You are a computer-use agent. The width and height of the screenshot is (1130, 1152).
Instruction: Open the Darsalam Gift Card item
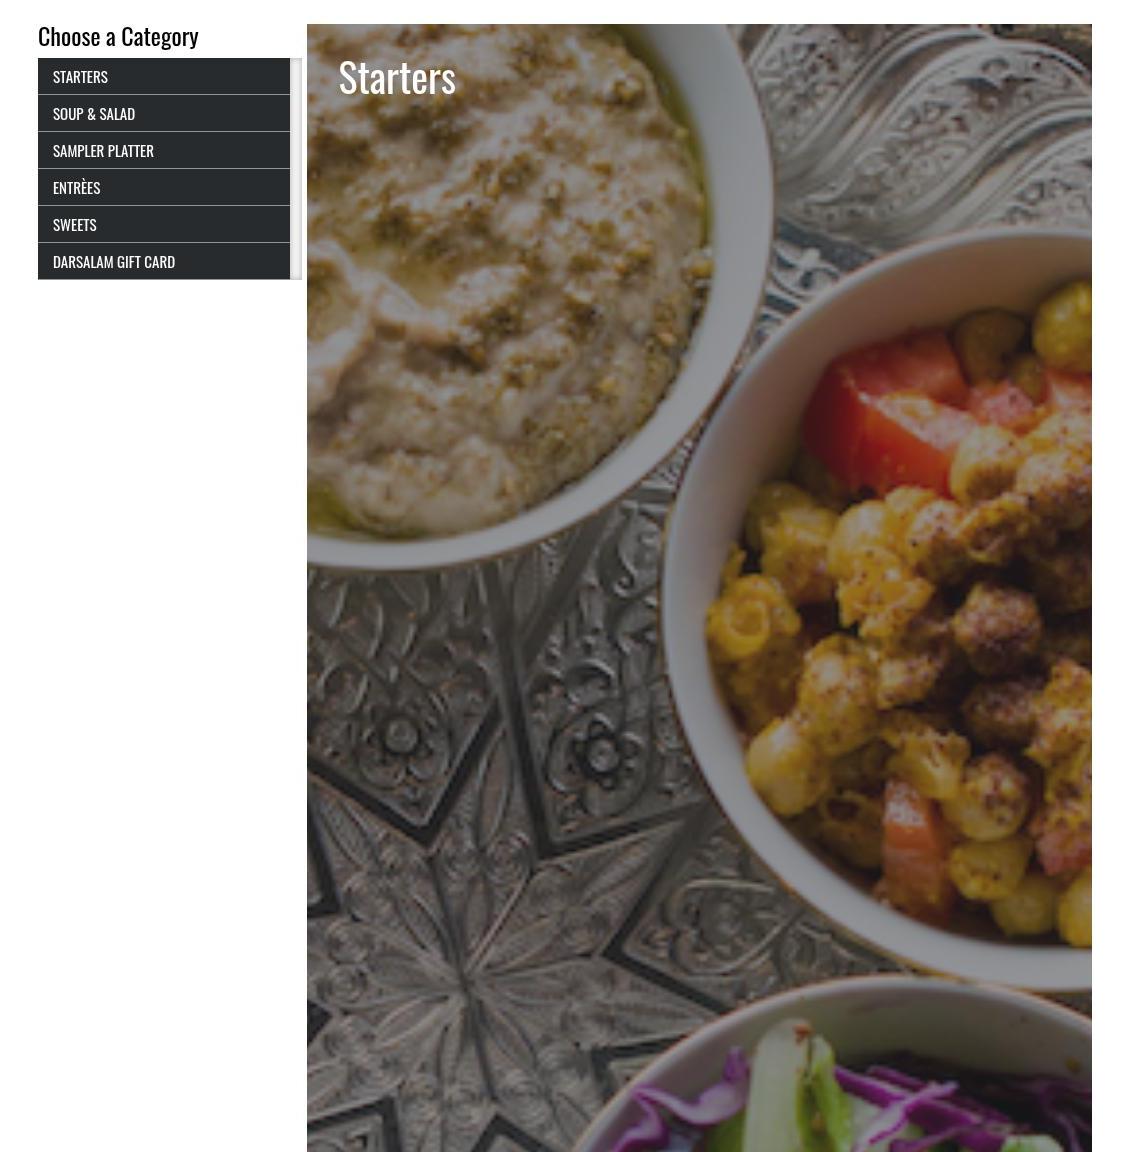[x=164, y=262]
